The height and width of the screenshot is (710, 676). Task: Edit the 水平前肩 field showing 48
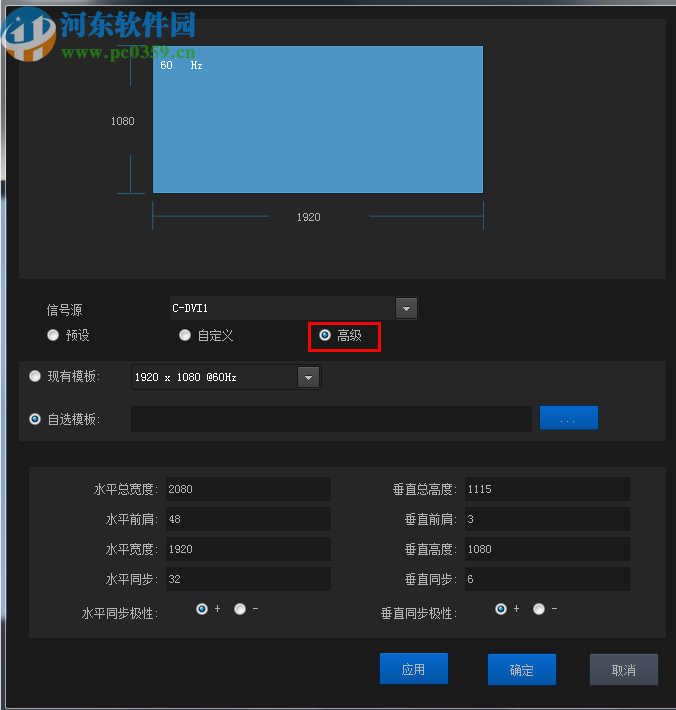(248, 519)
